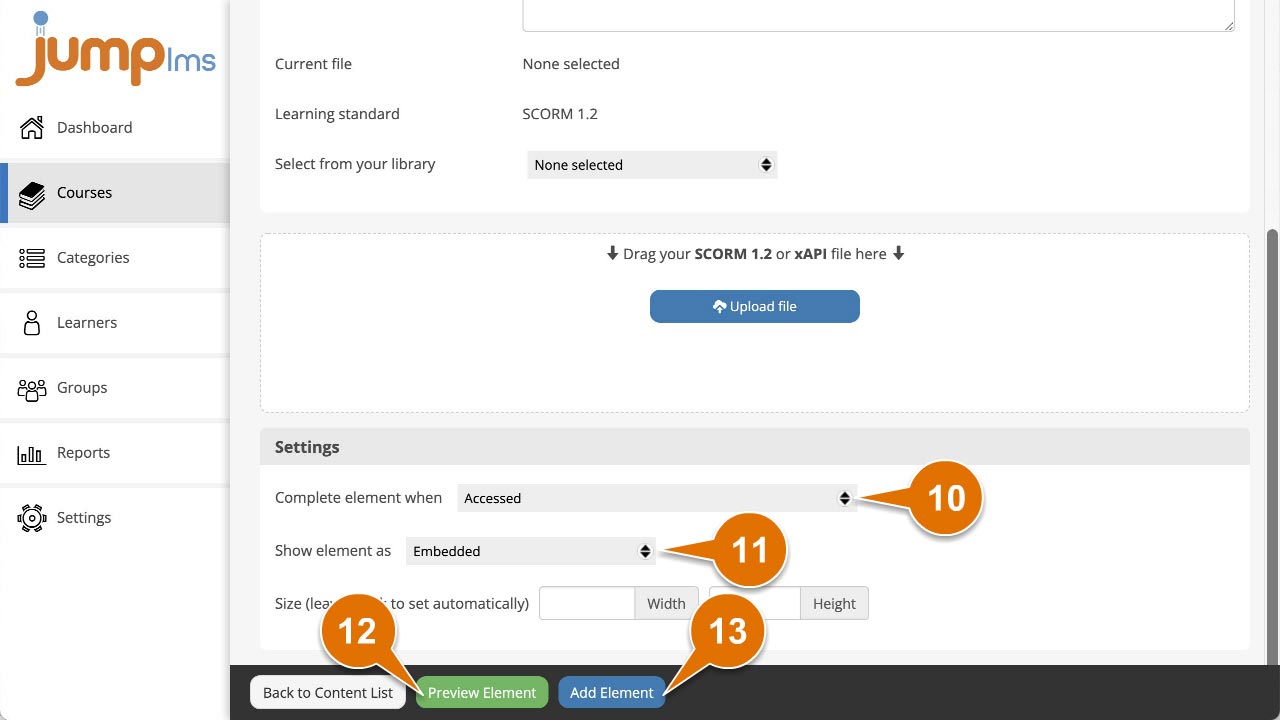The height and width of the screenshot is (720, 1280).
Task: Click the Settings gear icon
Action: (32, 518)
